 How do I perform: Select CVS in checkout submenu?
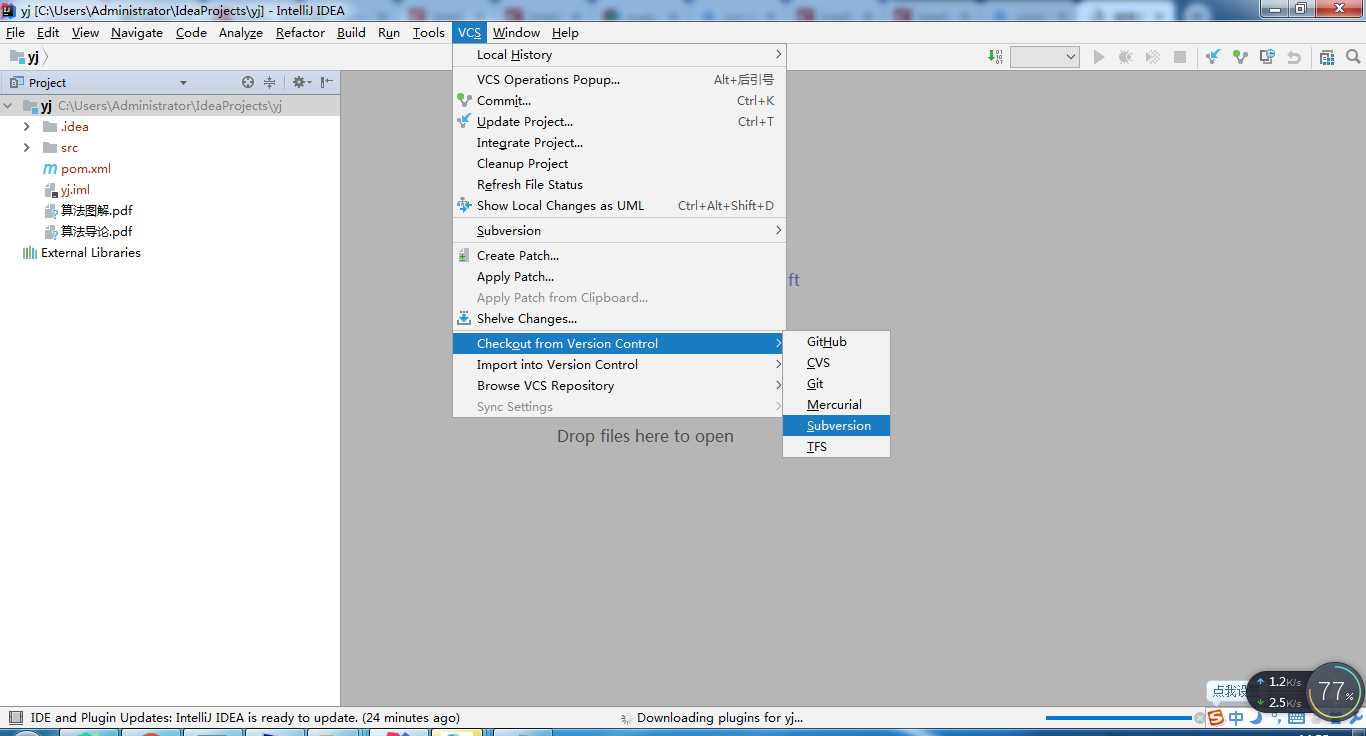pos(836,363)
